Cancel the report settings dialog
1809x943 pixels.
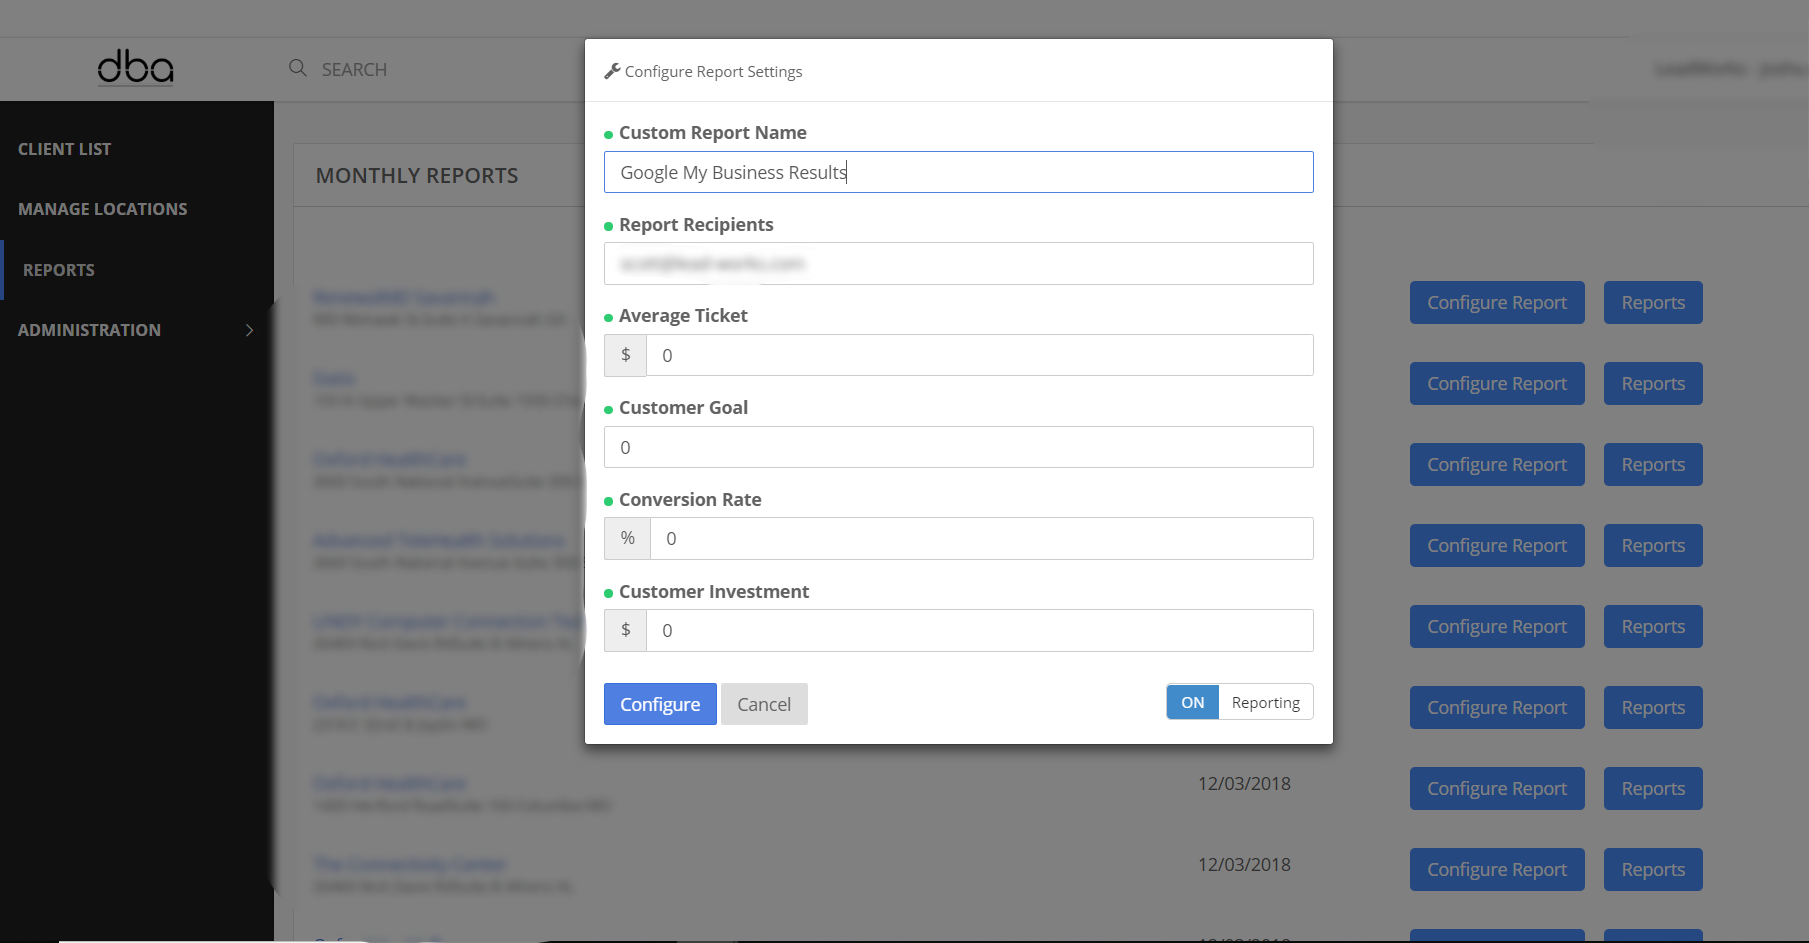click(763, 704)
